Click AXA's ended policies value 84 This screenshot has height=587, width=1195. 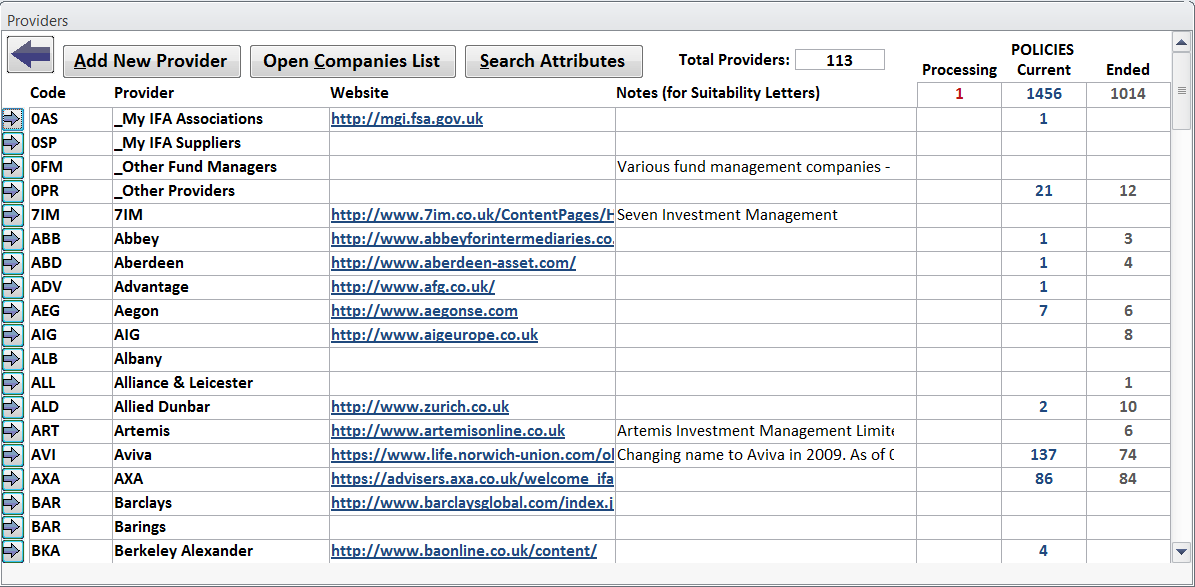pos(1128,480)
